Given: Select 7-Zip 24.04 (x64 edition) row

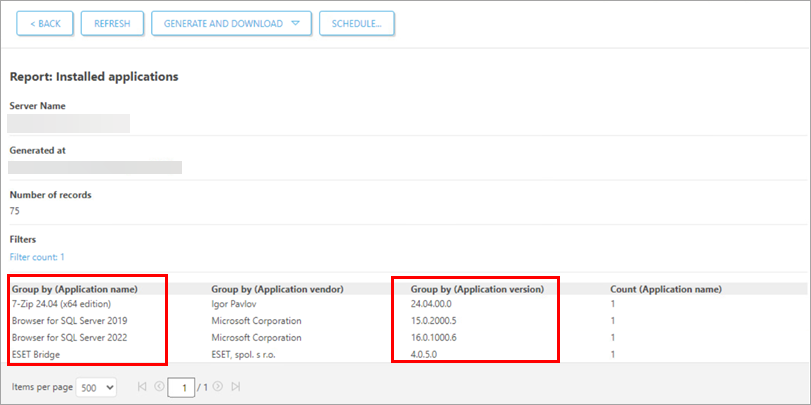Looking at the screenshot, I should 62,304.
